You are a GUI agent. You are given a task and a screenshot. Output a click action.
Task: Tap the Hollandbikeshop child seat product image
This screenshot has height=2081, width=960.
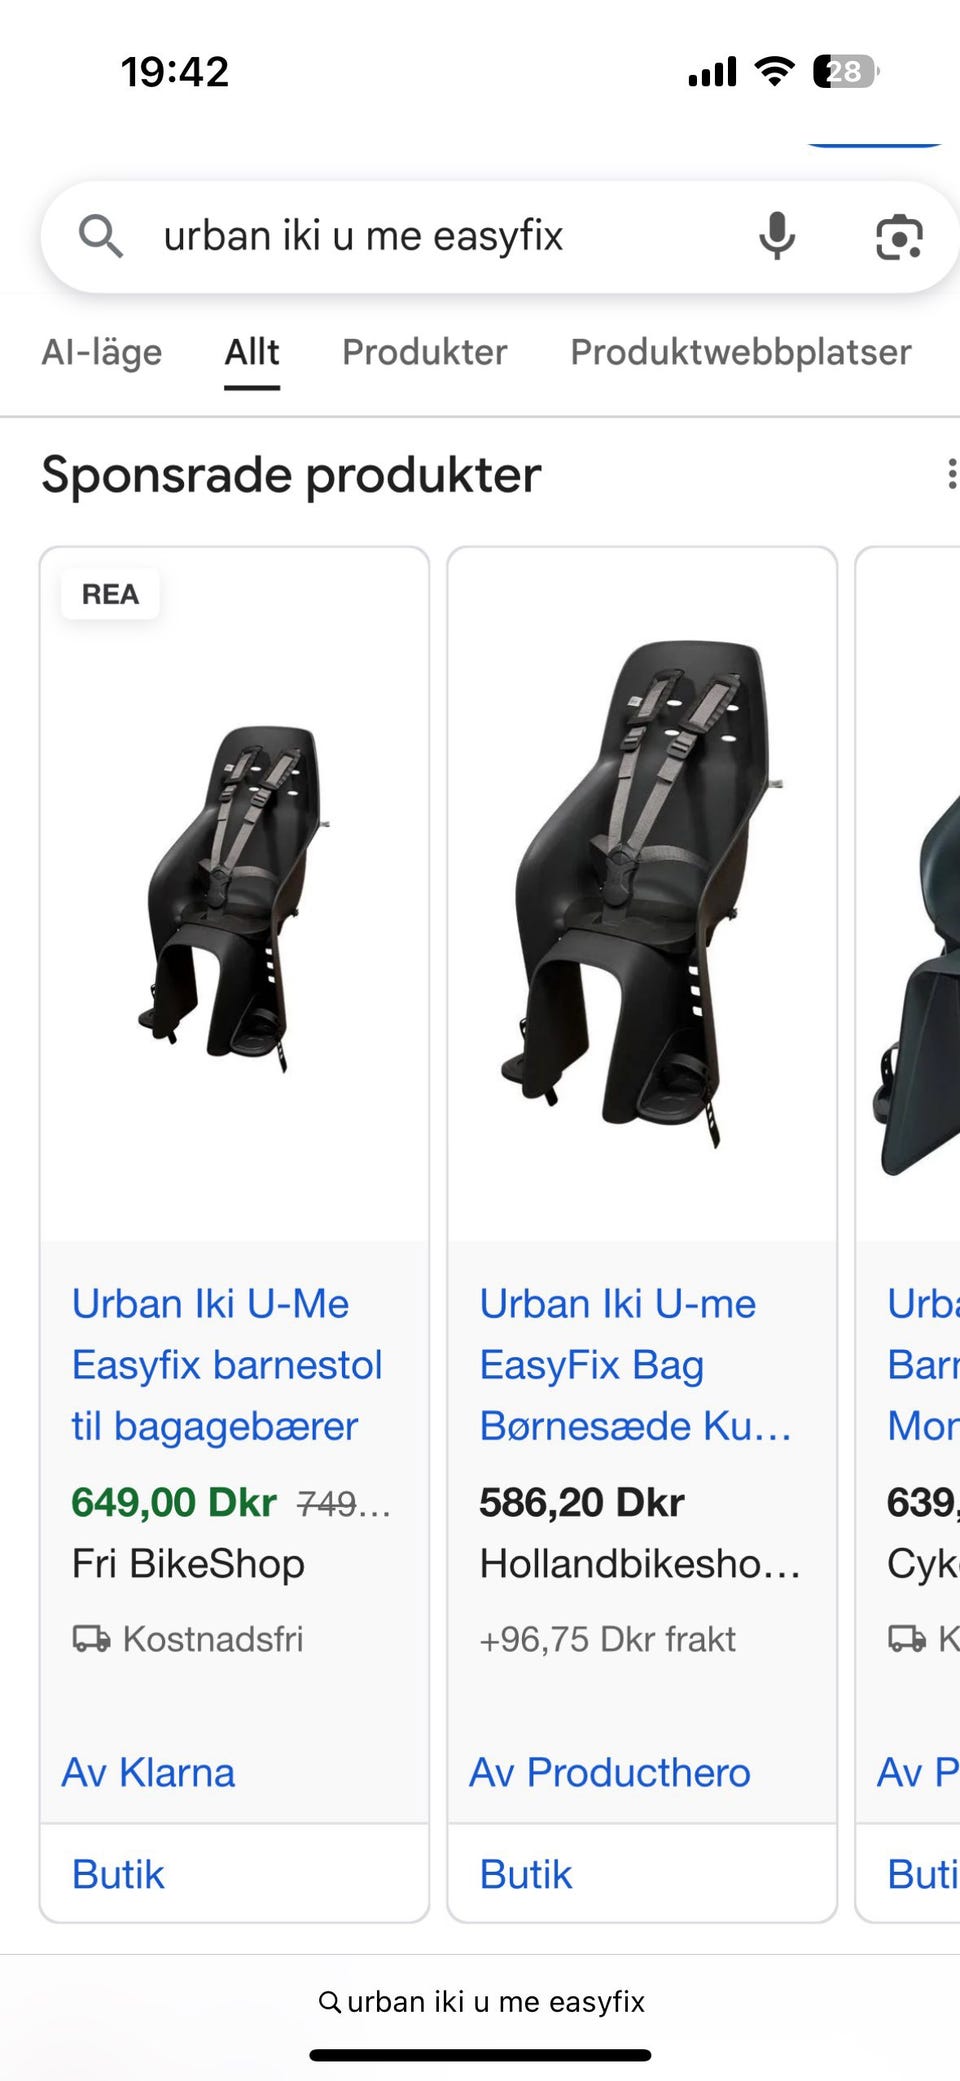(642, 894)
